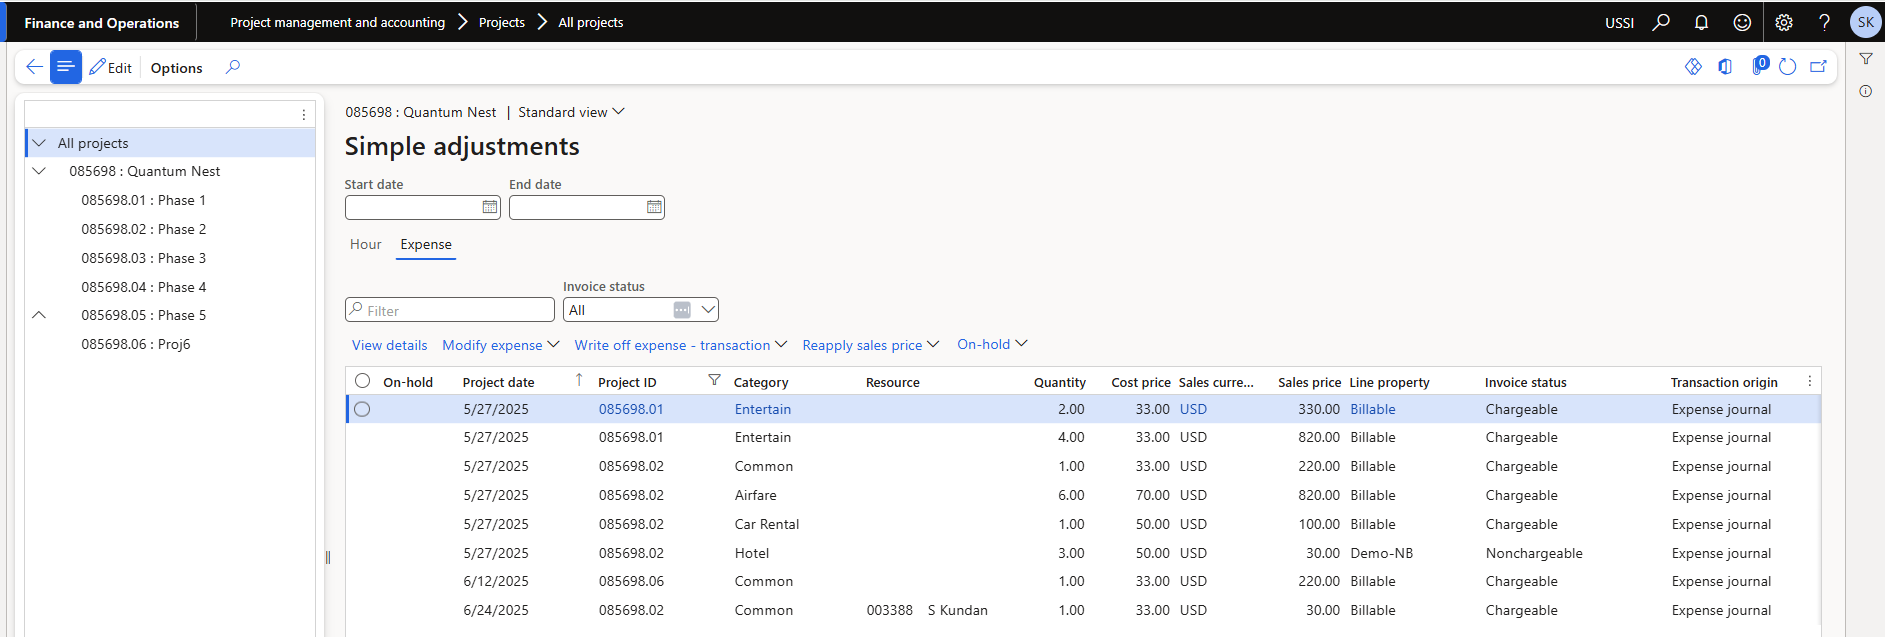Open the settings gear
Viewport: 1885px width, 637px height.
[1784, 22]
